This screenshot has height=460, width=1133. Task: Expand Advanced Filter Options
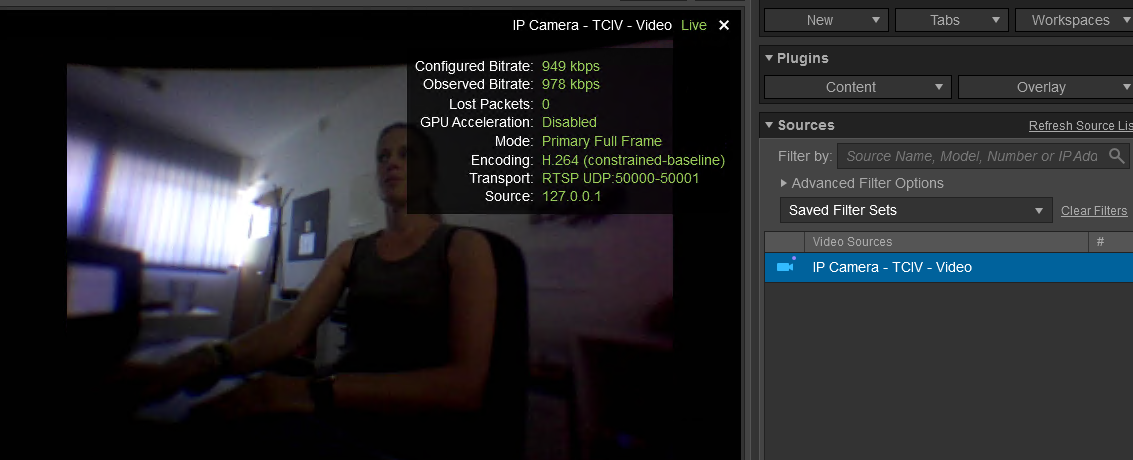[862, 183]
